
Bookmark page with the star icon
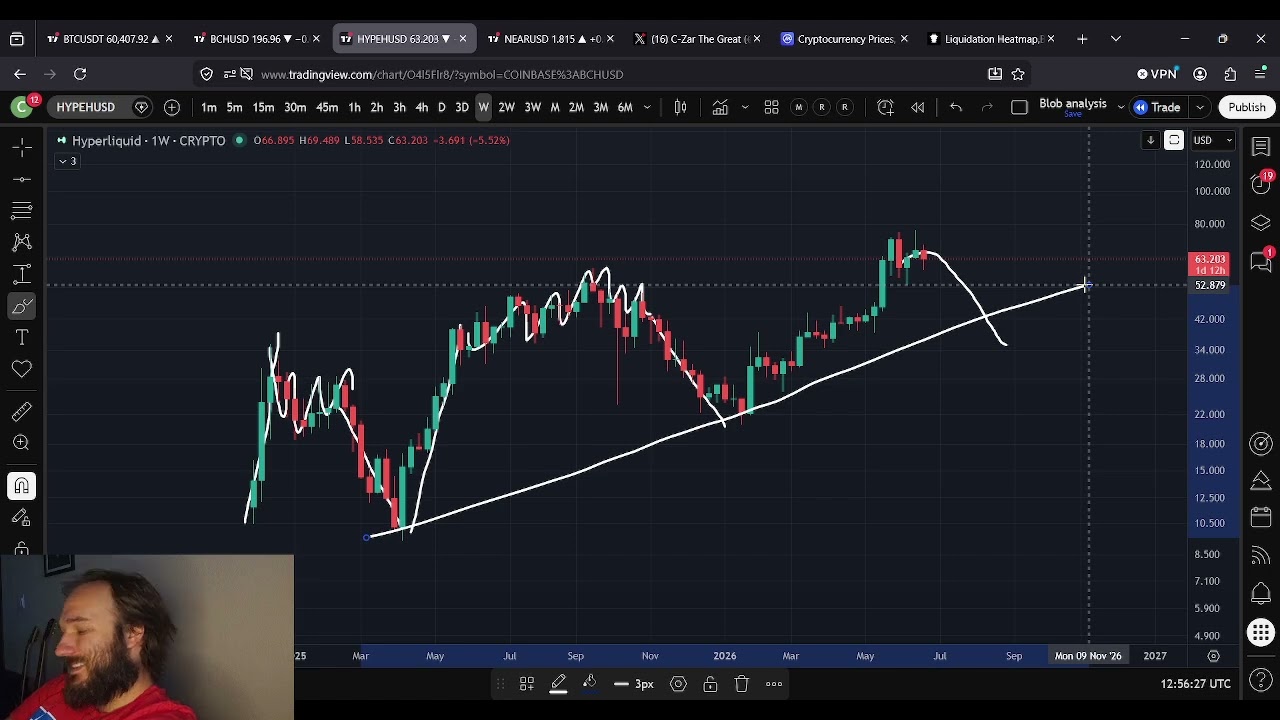tap(1018, 74)
